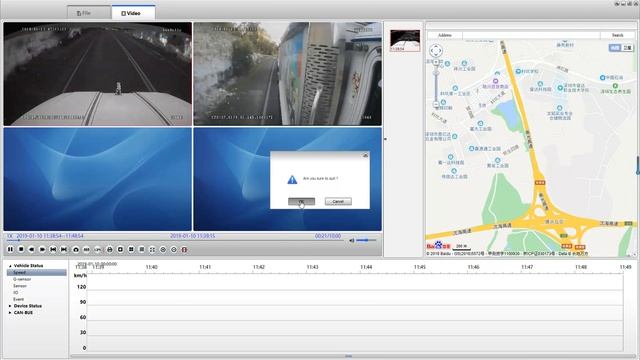This screenshot has width=640, height=360.
Task: Switch to four-window video layout
Action: tap(131, 249)
